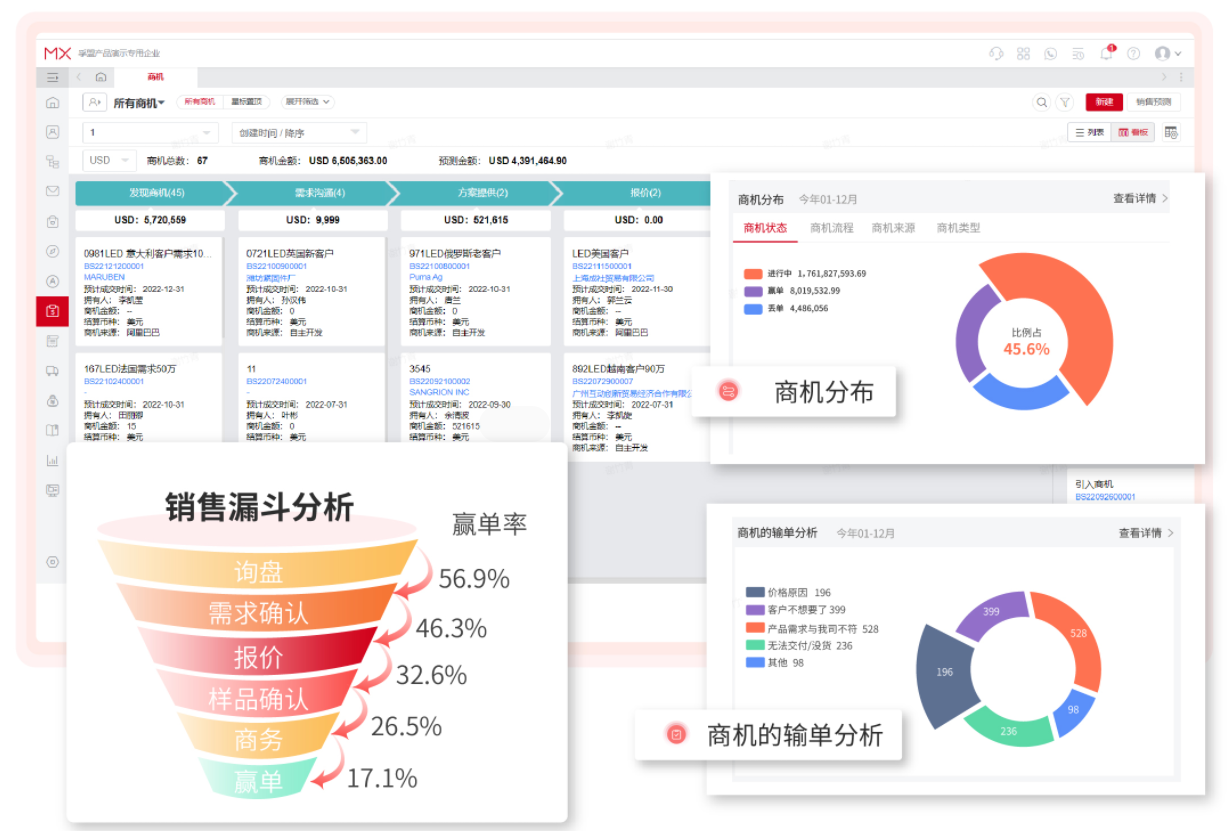
Task: Click the 新建 button to create opportunity
Action: click(1104, 103)
